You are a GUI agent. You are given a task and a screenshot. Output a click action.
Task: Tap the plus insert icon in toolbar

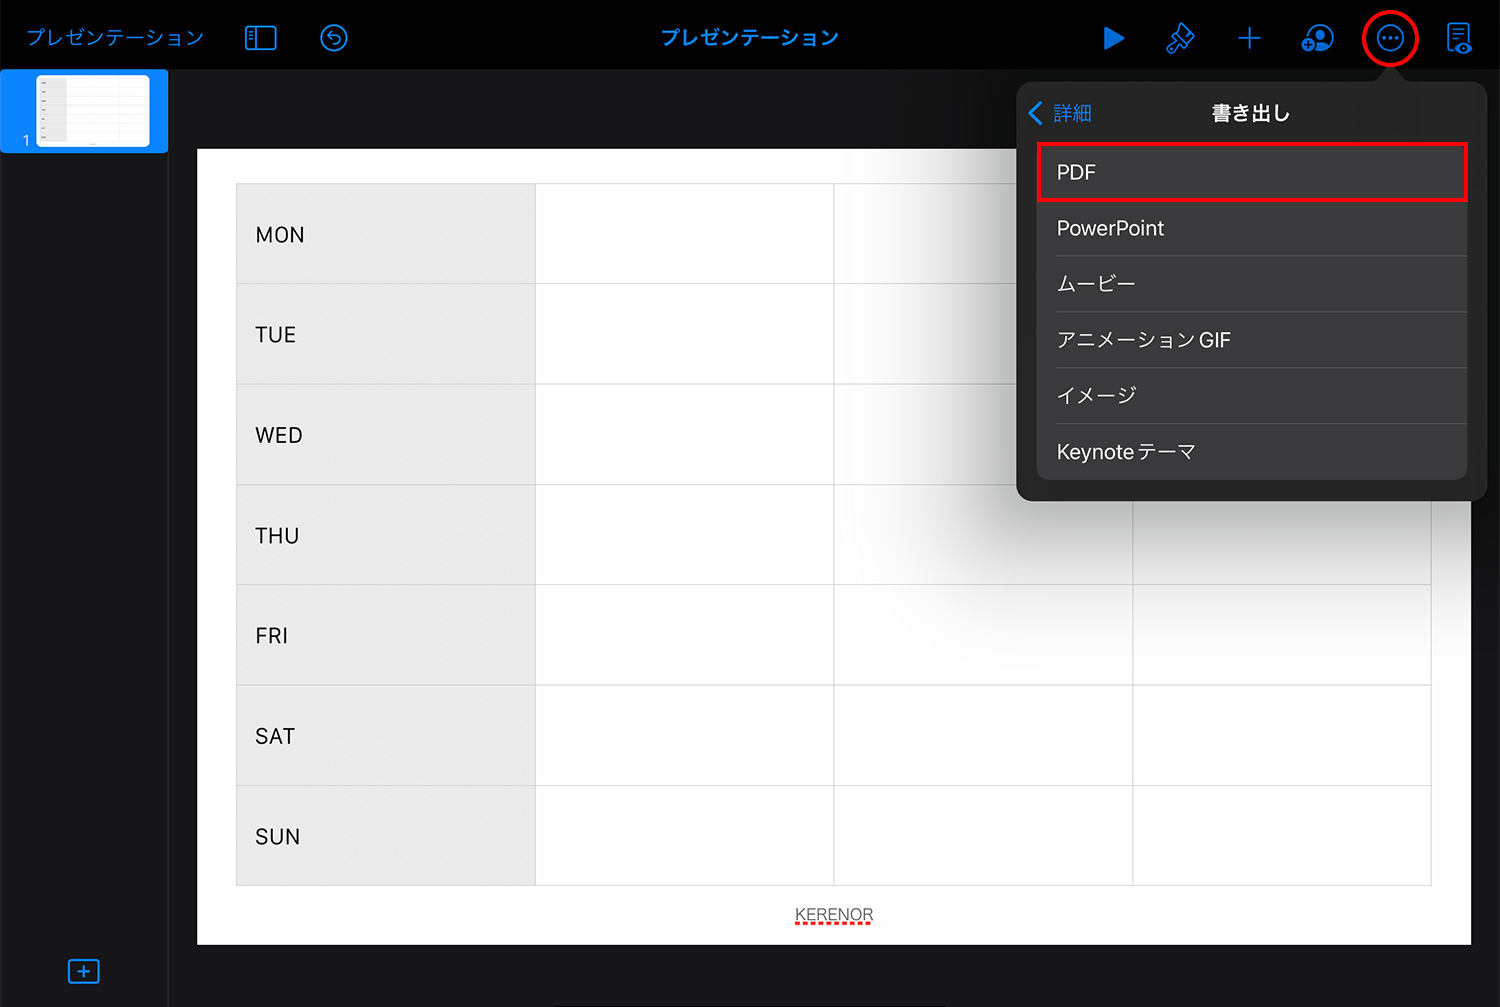click(1249, 38)
